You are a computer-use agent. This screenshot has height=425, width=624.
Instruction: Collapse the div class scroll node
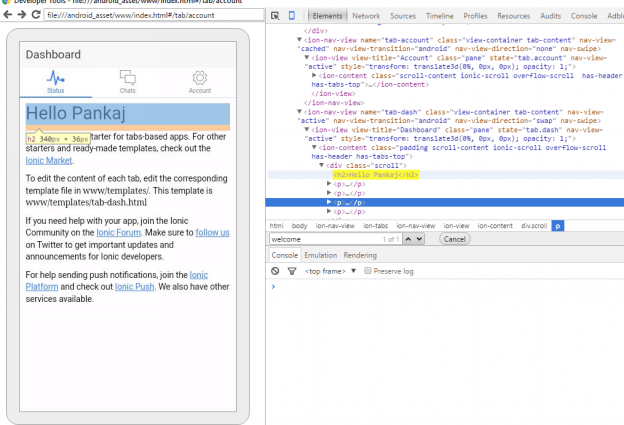(x=321, y=165)
